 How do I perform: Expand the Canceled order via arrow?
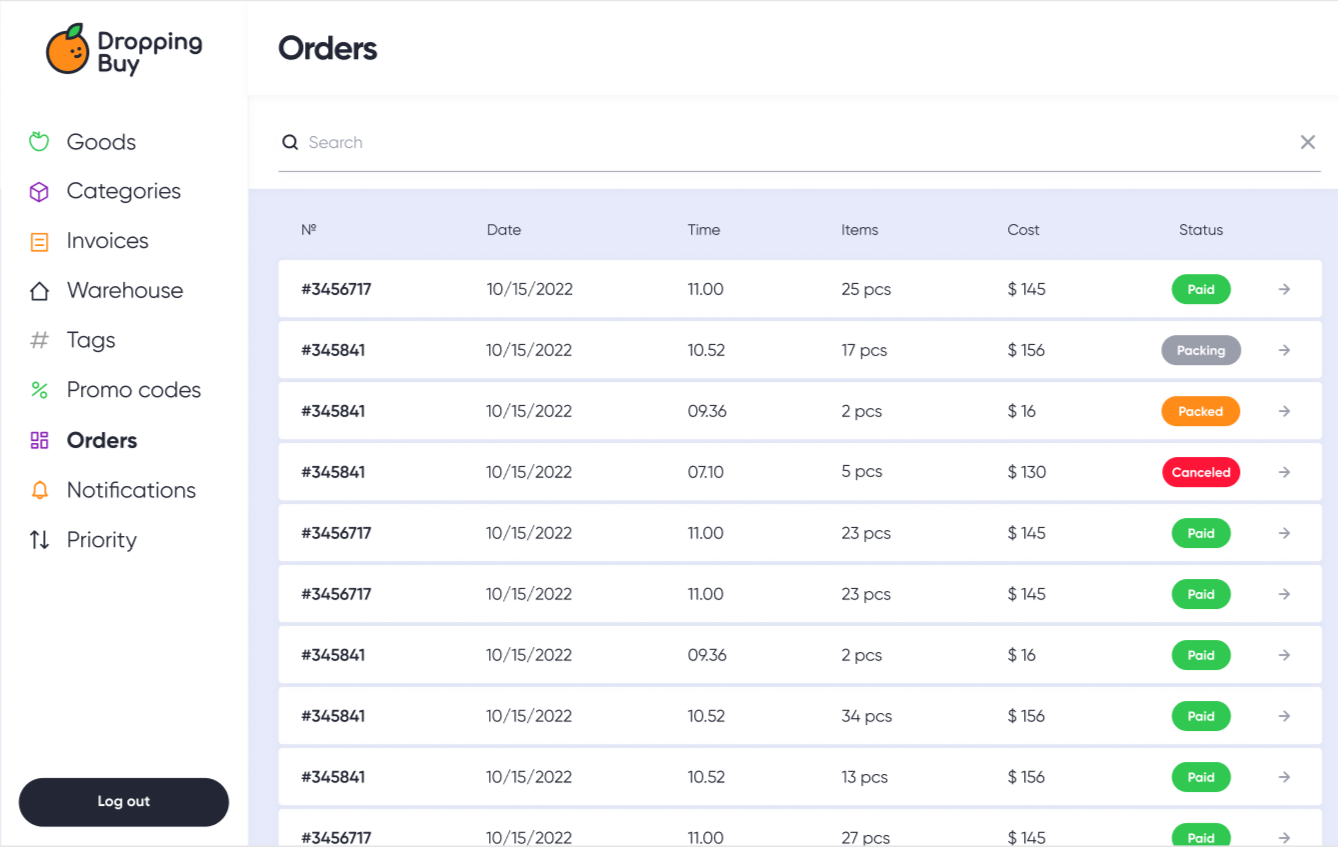(1284, 472)
